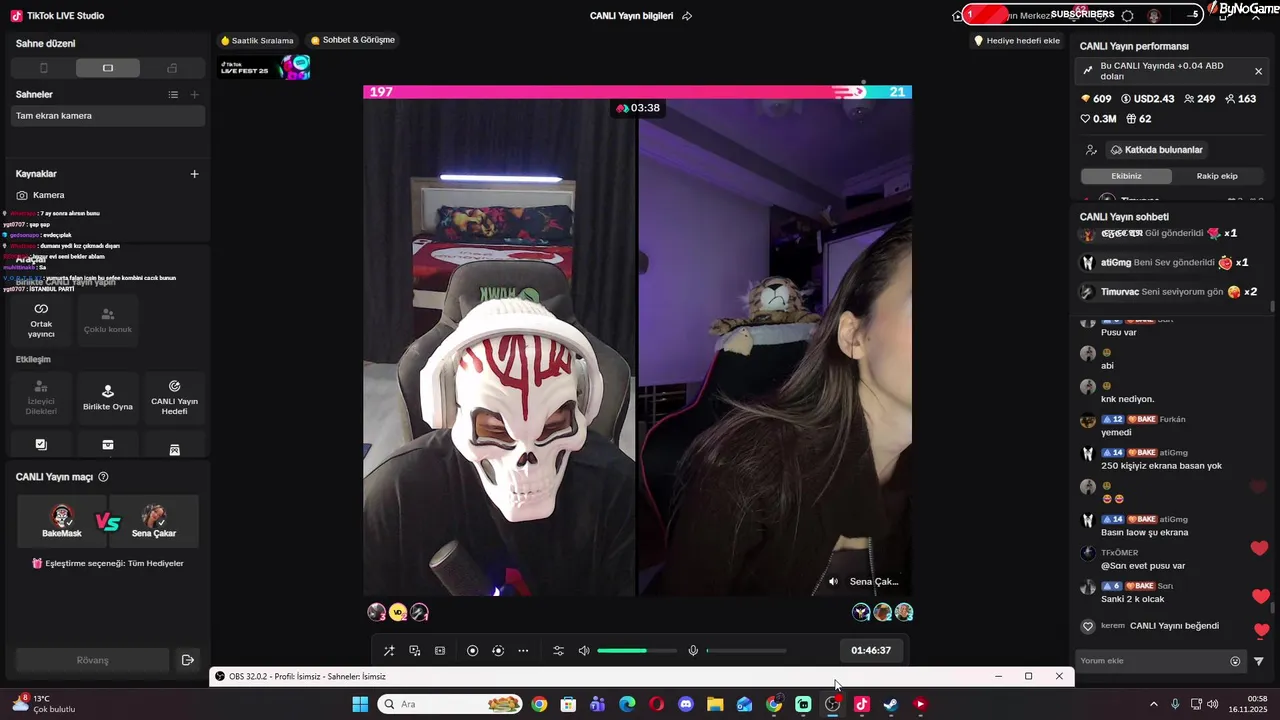Screen dimensions: 1280x720
Task: View earnings USD2.43
Action: click(1148, 99)
